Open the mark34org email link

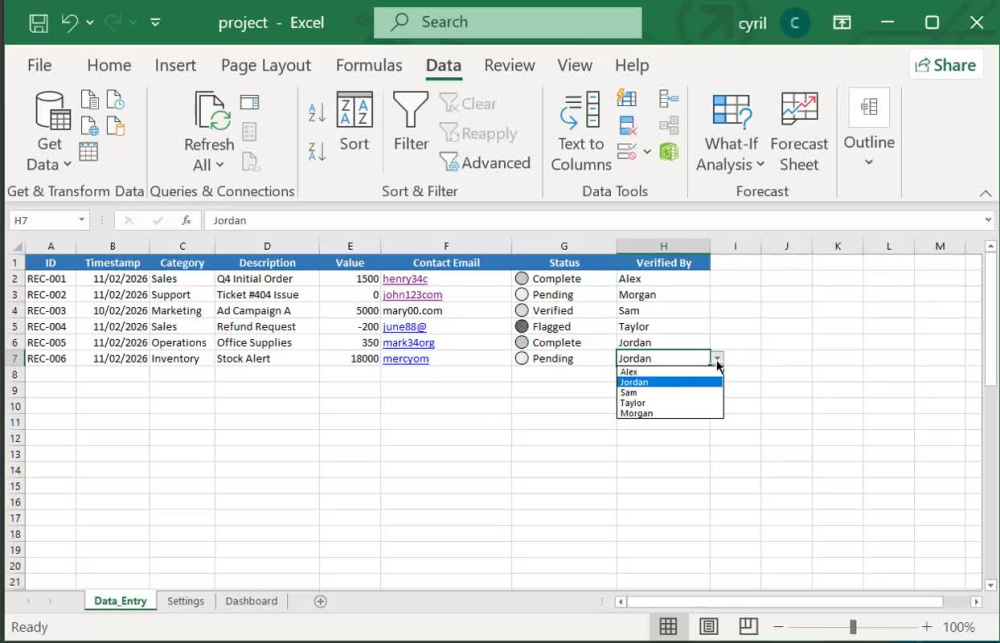tap(409, 343)
